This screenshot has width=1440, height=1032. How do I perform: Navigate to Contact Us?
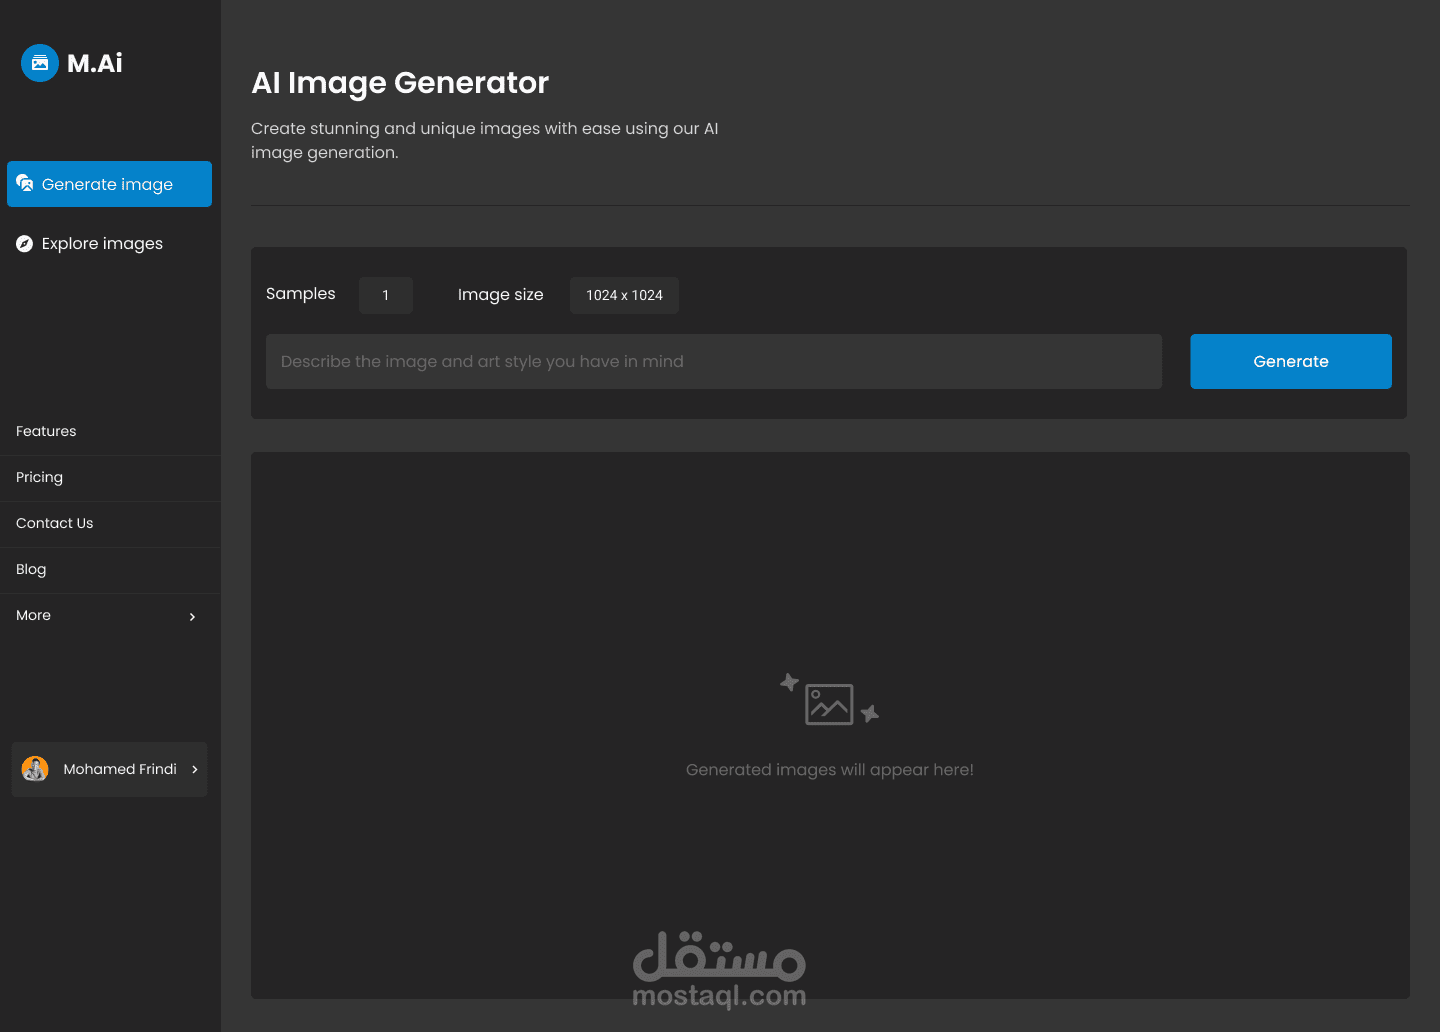pyautogui.click(x=54, y=523)
